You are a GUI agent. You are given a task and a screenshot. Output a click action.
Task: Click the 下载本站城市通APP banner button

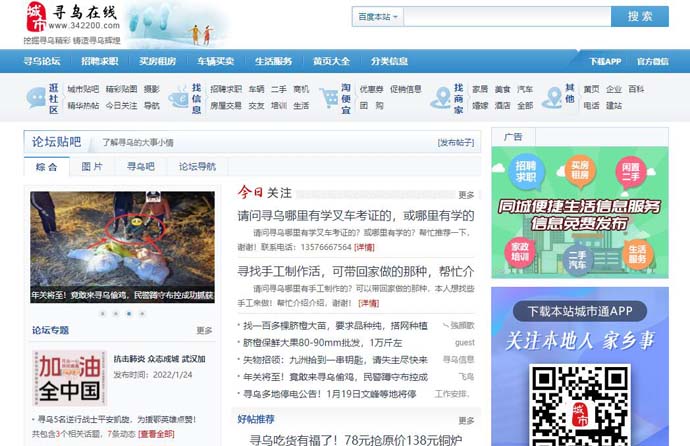pos(580,311)
